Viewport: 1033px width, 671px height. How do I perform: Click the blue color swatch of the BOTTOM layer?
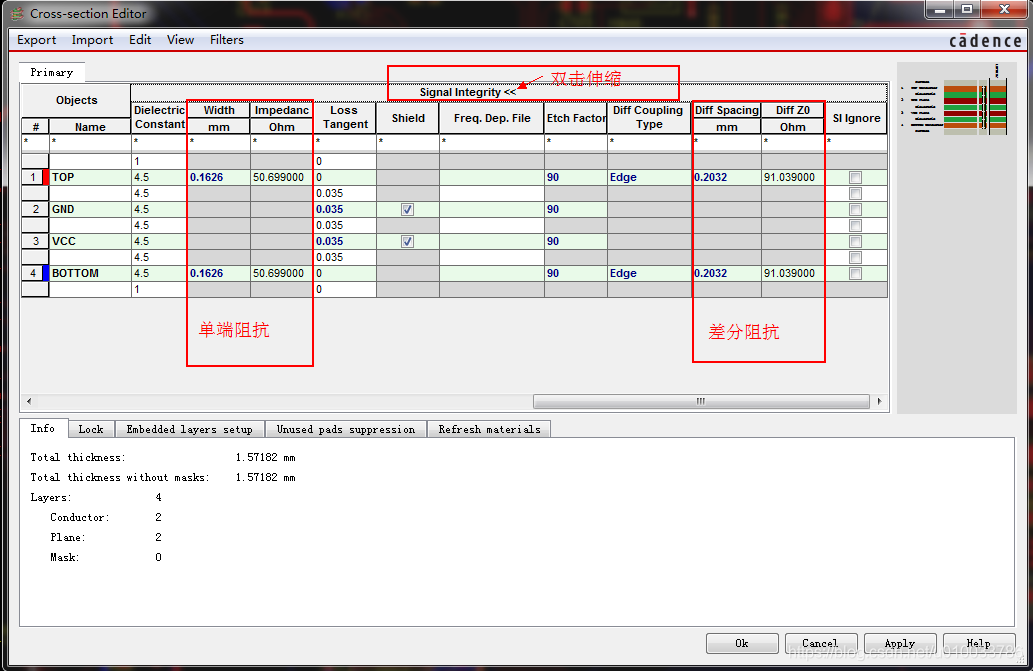point(45,273)
